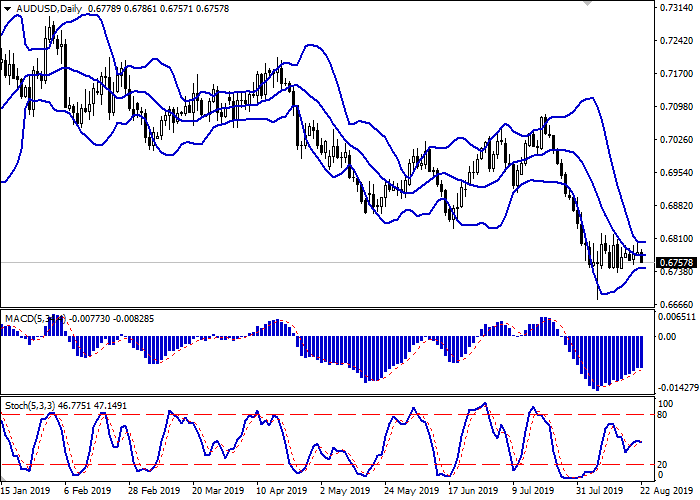This screenshot has width=700, height=500.
Task: Select the 10 Apr 2019 date label
Action: coord(279,491)
